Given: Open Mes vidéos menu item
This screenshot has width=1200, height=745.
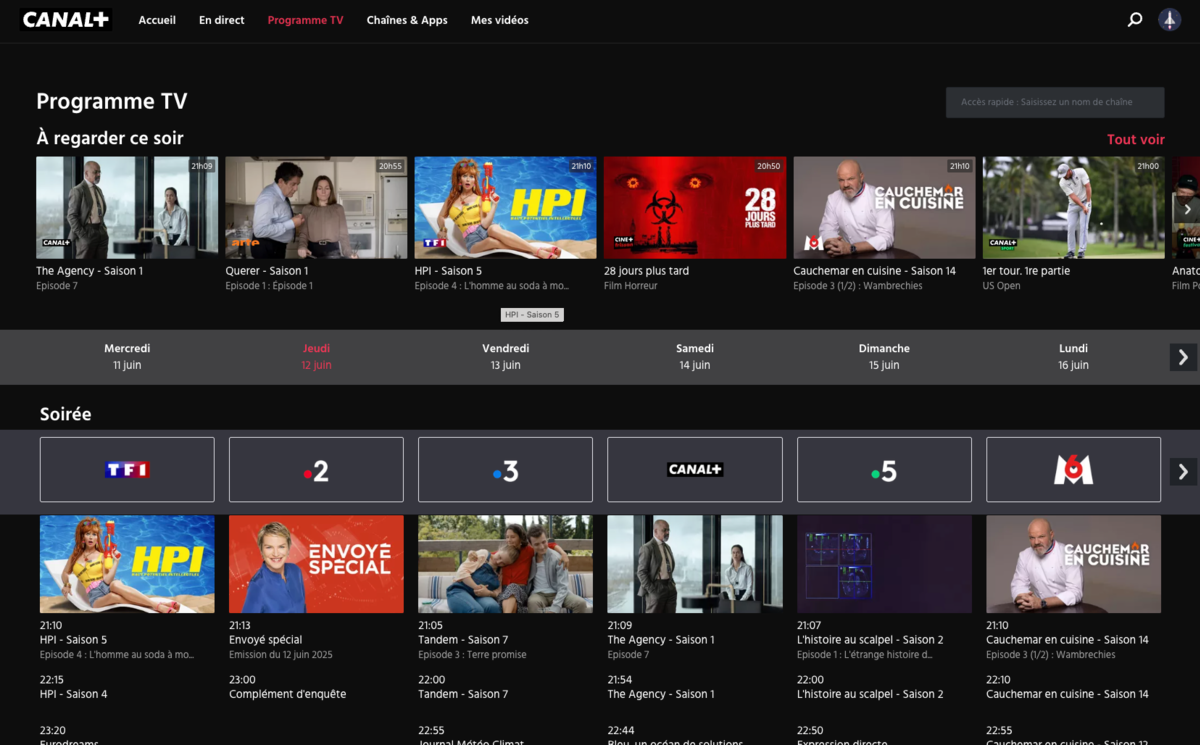Looking at the screenshot, I should tap(500, 20).
